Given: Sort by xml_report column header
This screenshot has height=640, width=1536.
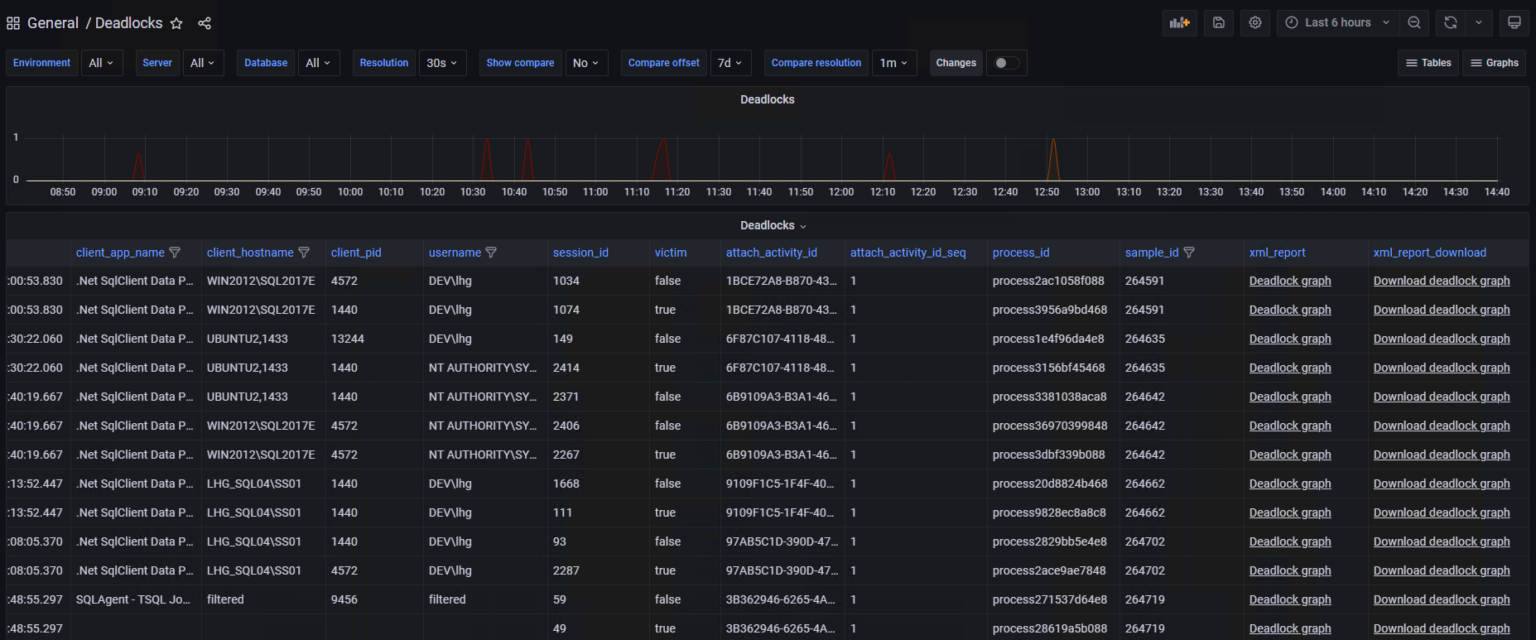Looking at the screenshot, I should click(x=1277, y=253).
